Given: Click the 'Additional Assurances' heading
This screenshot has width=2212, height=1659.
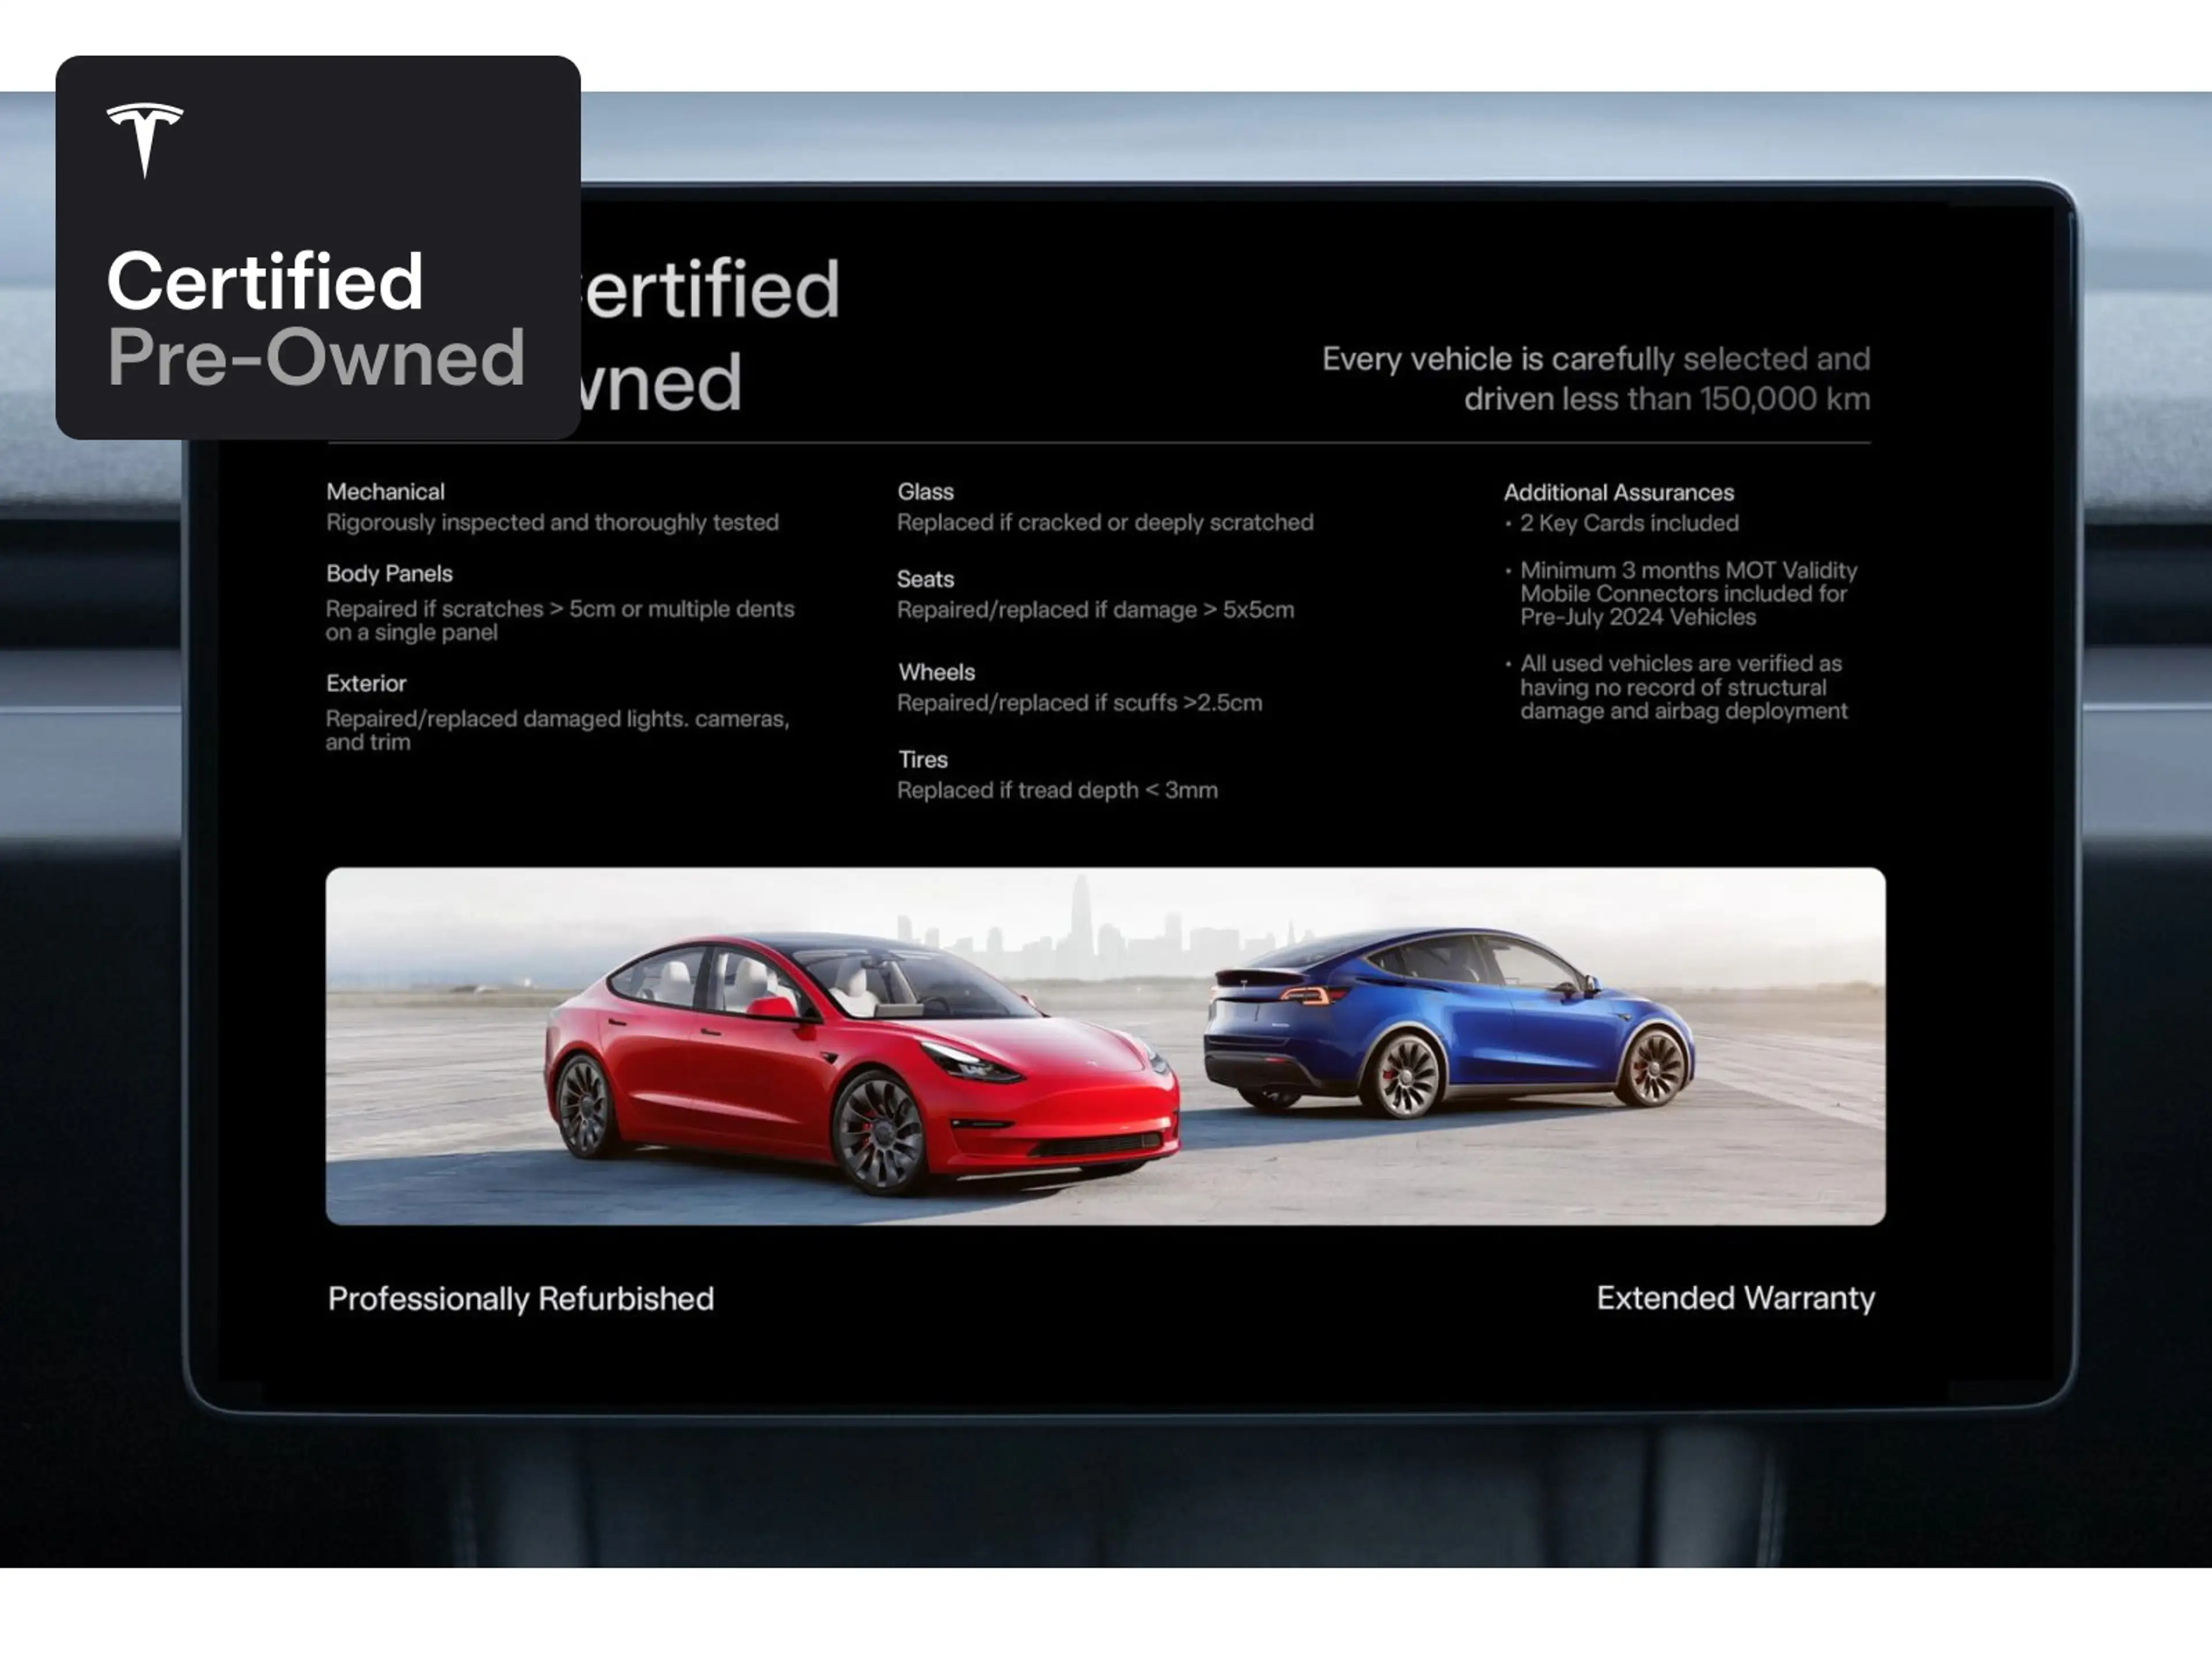Looking at the screenshot, I should tap(1619, 493).
